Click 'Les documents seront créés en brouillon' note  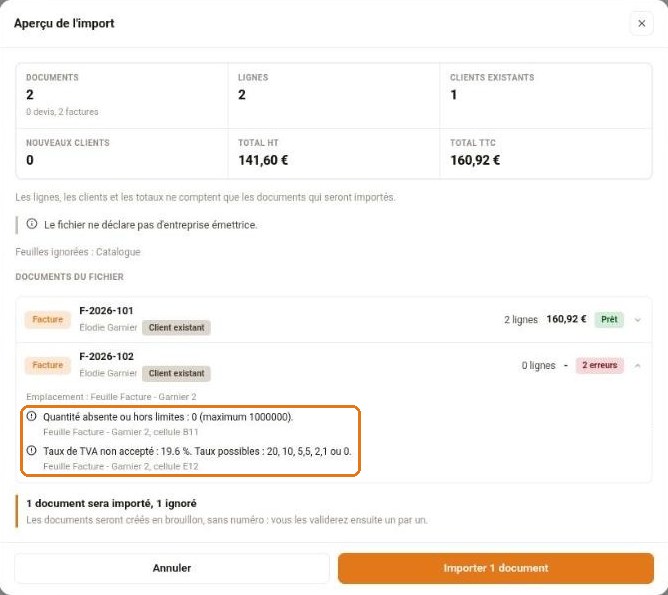(227, 520)
